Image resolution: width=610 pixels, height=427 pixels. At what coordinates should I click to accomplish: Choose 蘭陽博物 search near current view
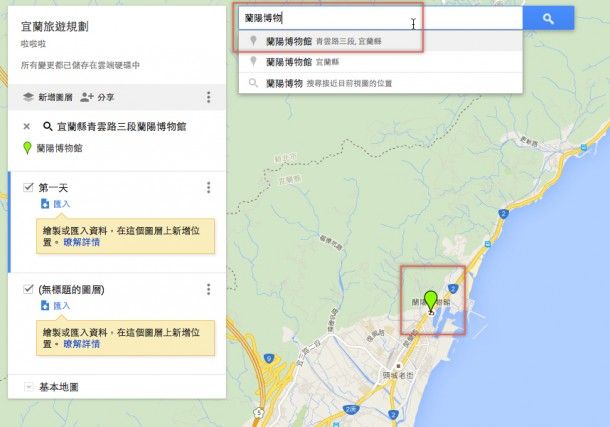(380, 83)
